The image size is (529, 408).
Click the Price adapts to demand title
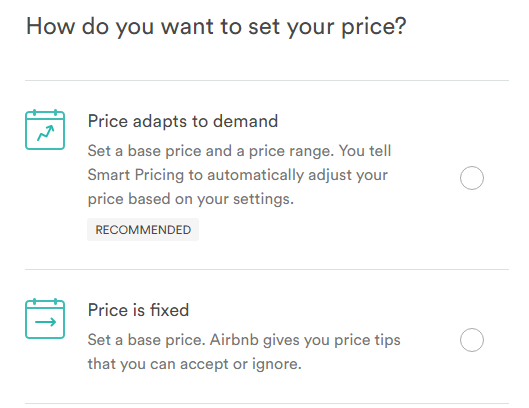pos(183,121)
